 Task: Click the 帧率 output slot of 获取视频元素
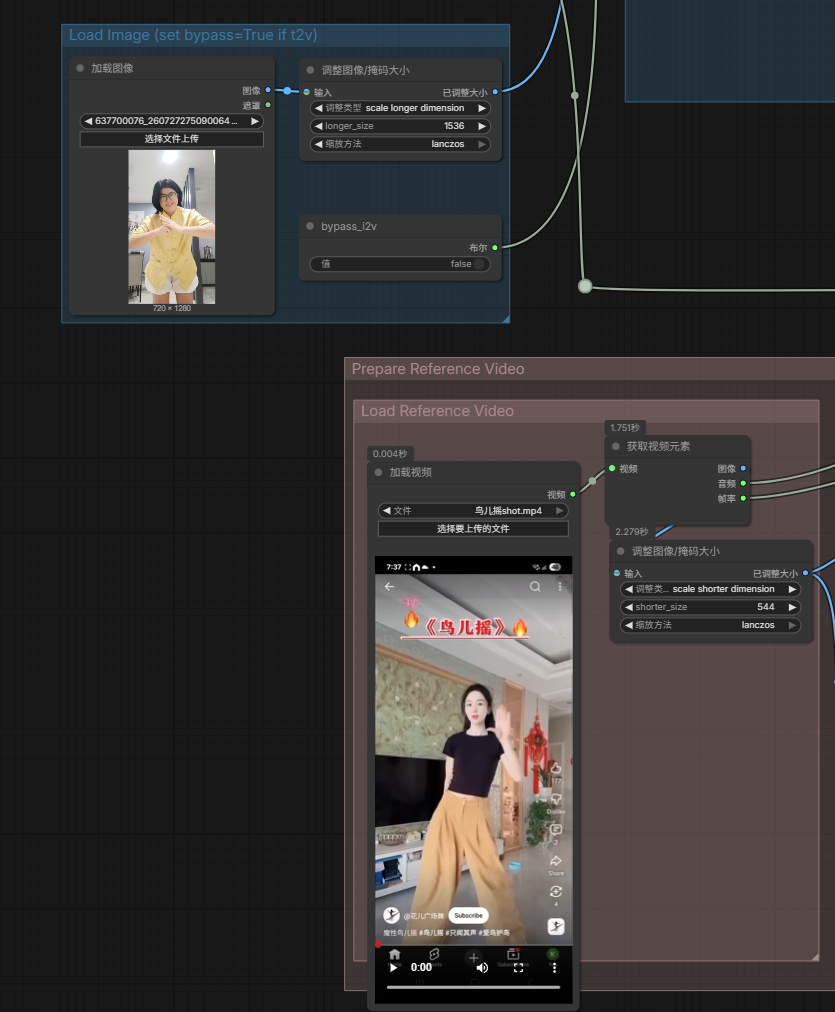tap(743, 498)
